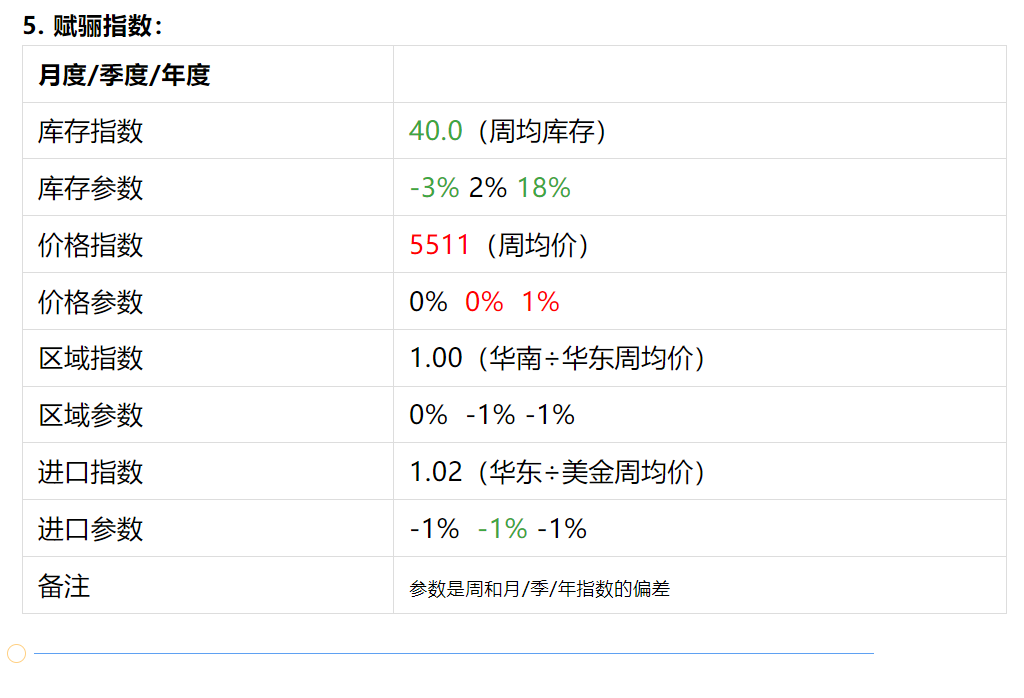The height and width of the screenshot is (698, 1024).
Task: Click the '(华东÷美金周均价)' description
Action: [591, 472]
